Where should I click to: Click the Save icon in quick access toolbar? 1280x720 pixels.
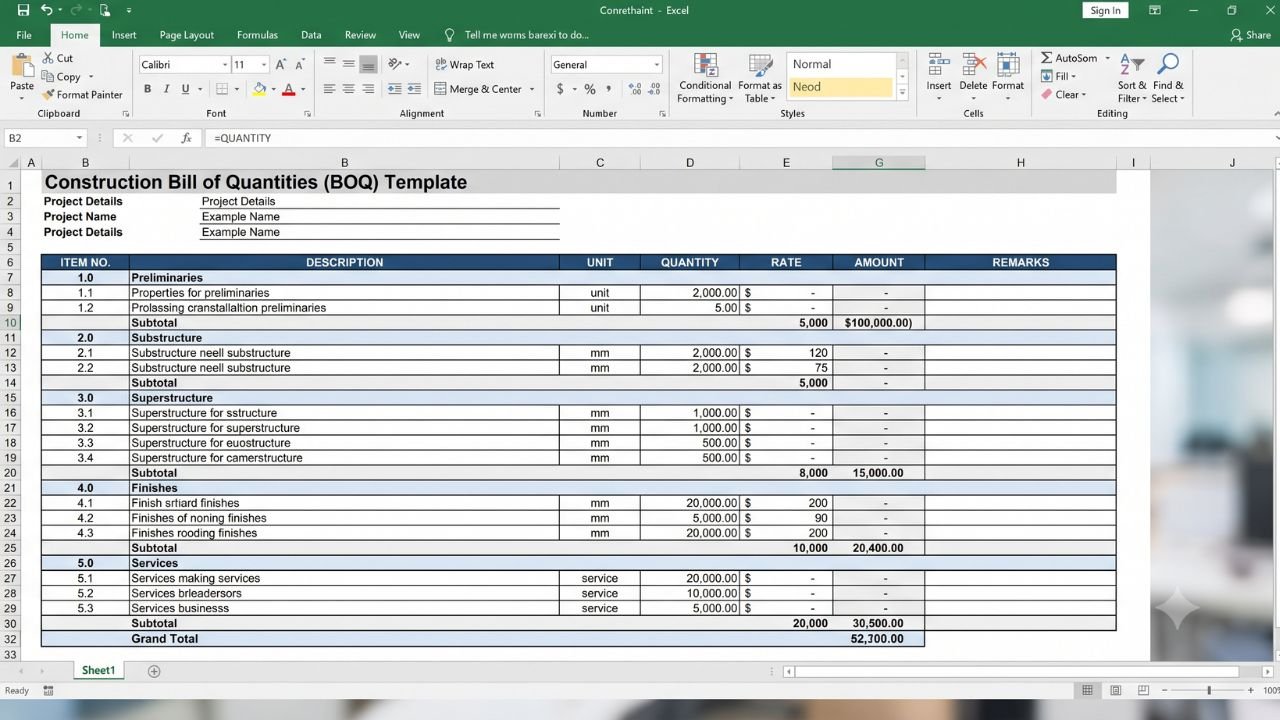(x=21, y=10)
